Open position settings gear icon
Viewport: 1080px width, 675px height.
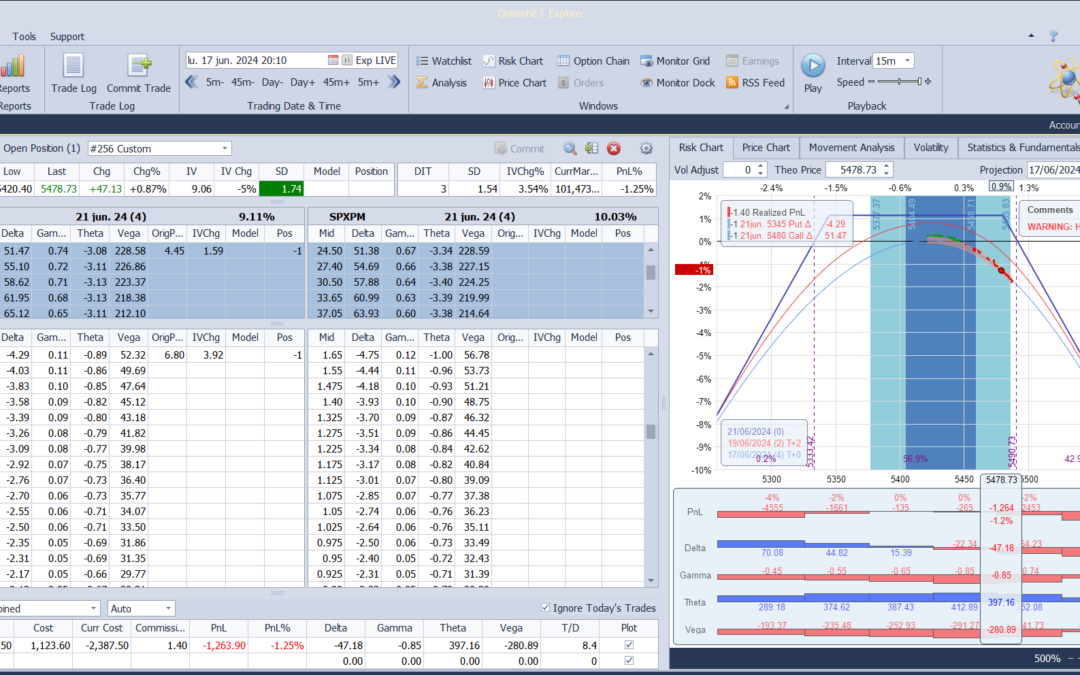coord(646,148)
